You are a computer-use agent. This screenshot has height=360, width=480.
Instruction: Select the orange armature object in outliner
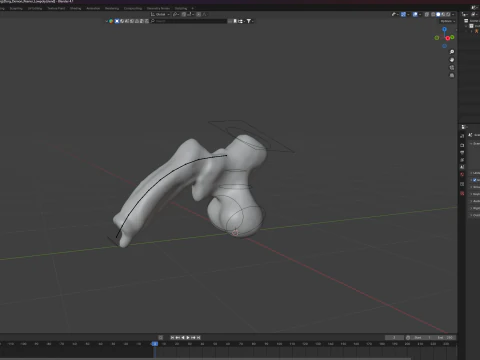coord(476,31)
